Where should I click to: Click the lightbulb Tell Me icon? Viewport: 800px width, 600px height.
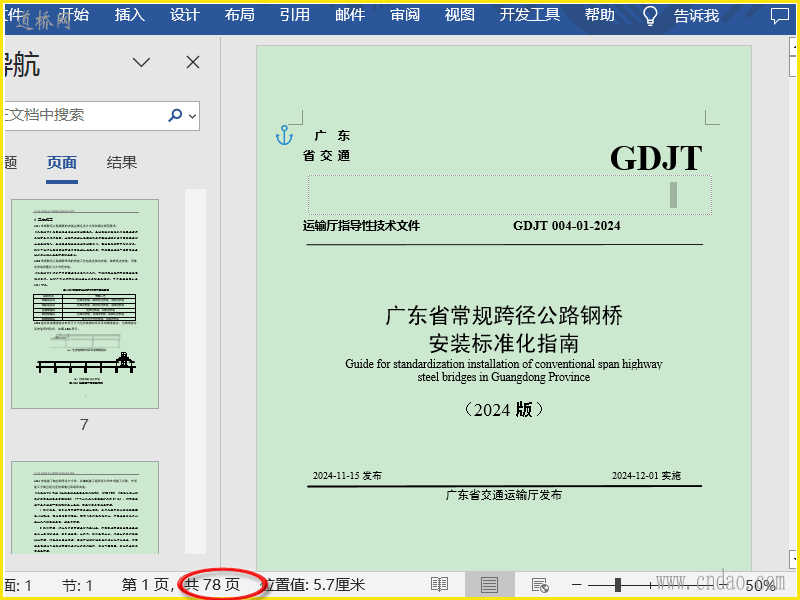tap(650, 16)
